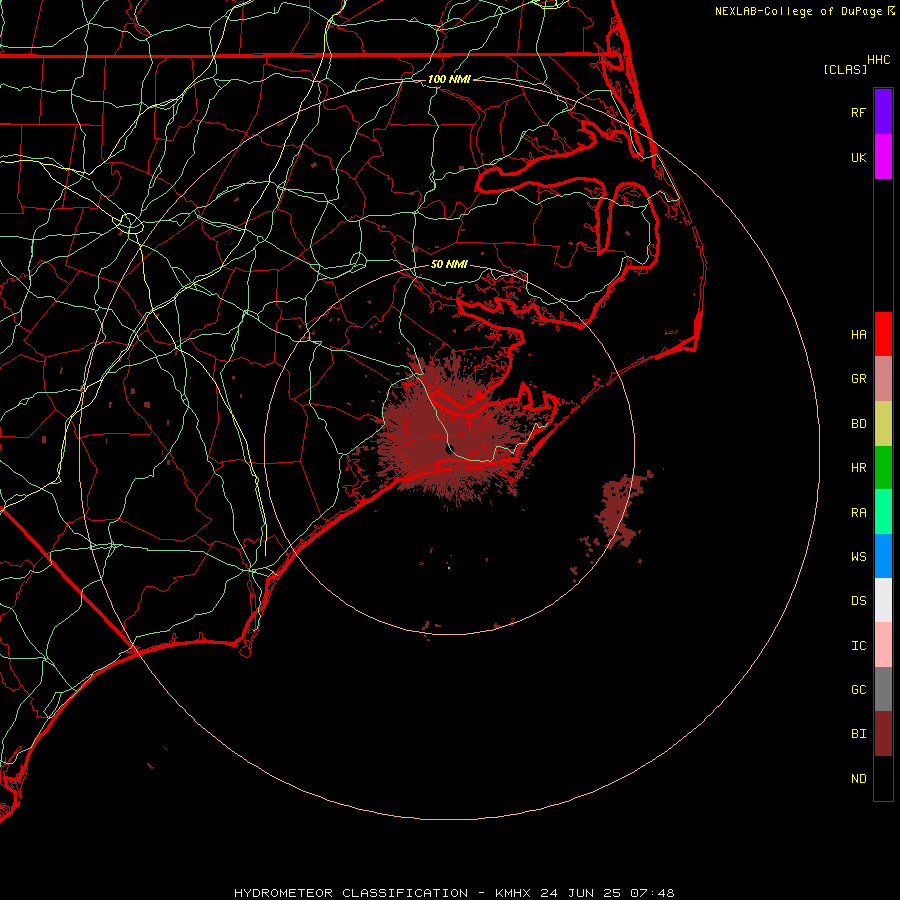Viewport: 900px width, 900px height.
Task: Click the HA legend label
Action: click(x=858, y=334)
